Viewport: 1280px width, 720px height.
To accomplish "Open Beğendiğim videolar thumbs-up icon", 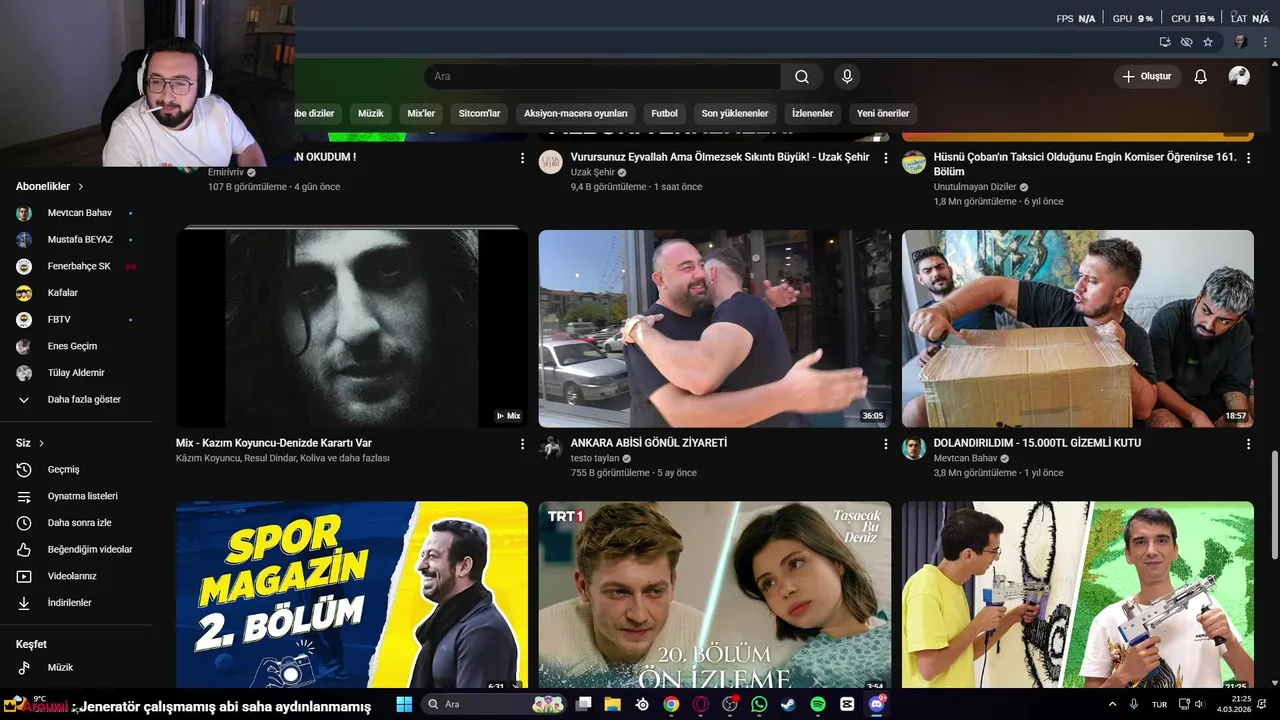I will pos(24,549).
